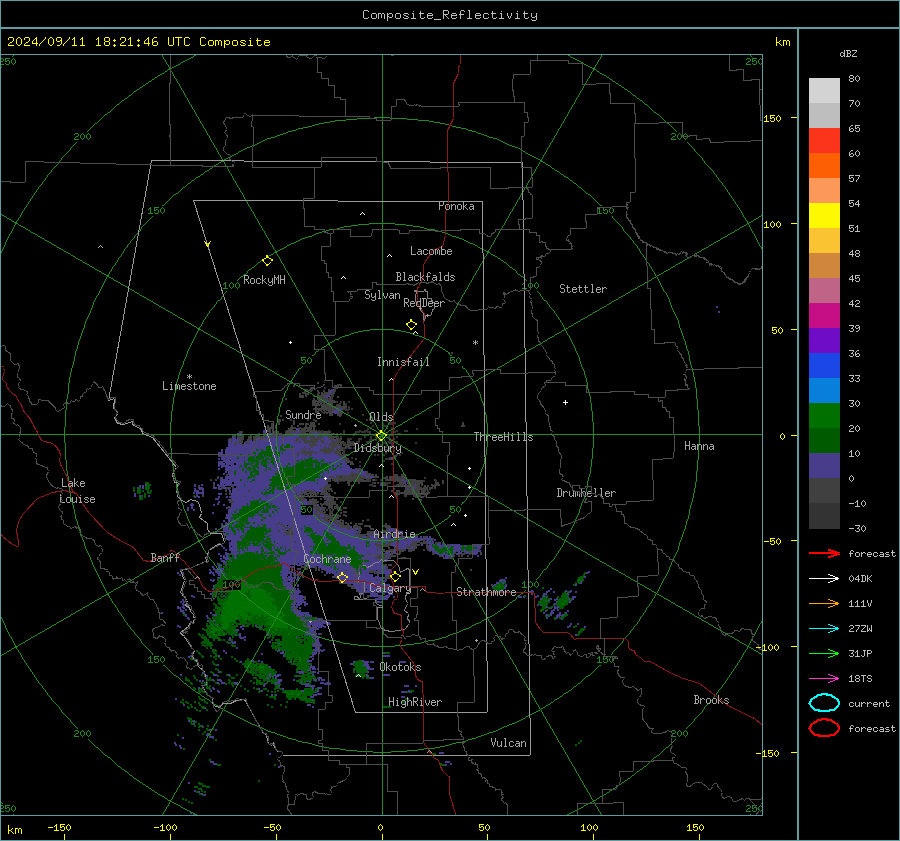
Task: Click the Hanna label
Action: pos(699,446)
